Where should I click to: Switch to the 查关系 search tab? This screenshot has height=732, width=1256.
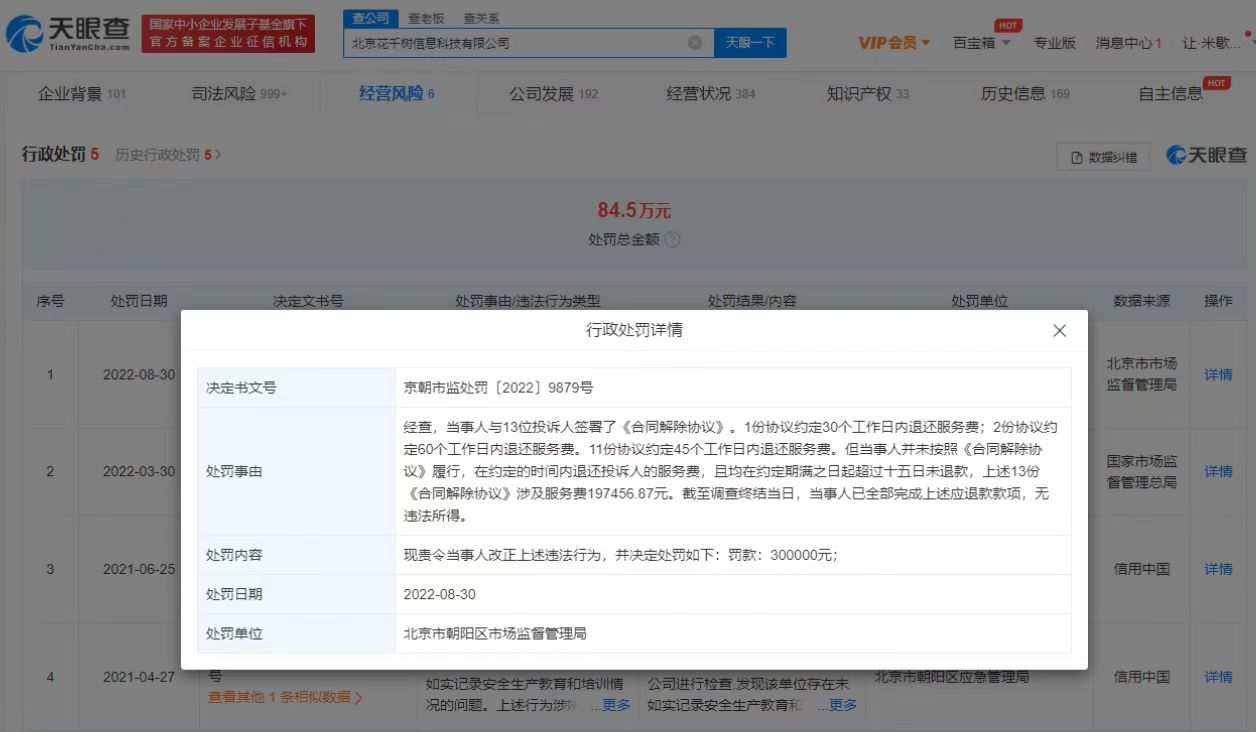pos(481,18)
